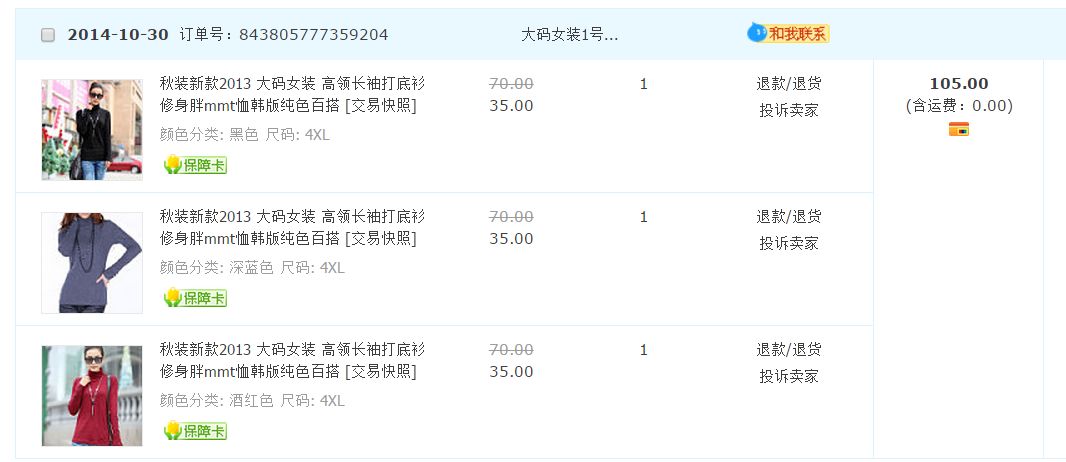Click the order number 843805777359204

pyautogui.click(x=313, y=35)
